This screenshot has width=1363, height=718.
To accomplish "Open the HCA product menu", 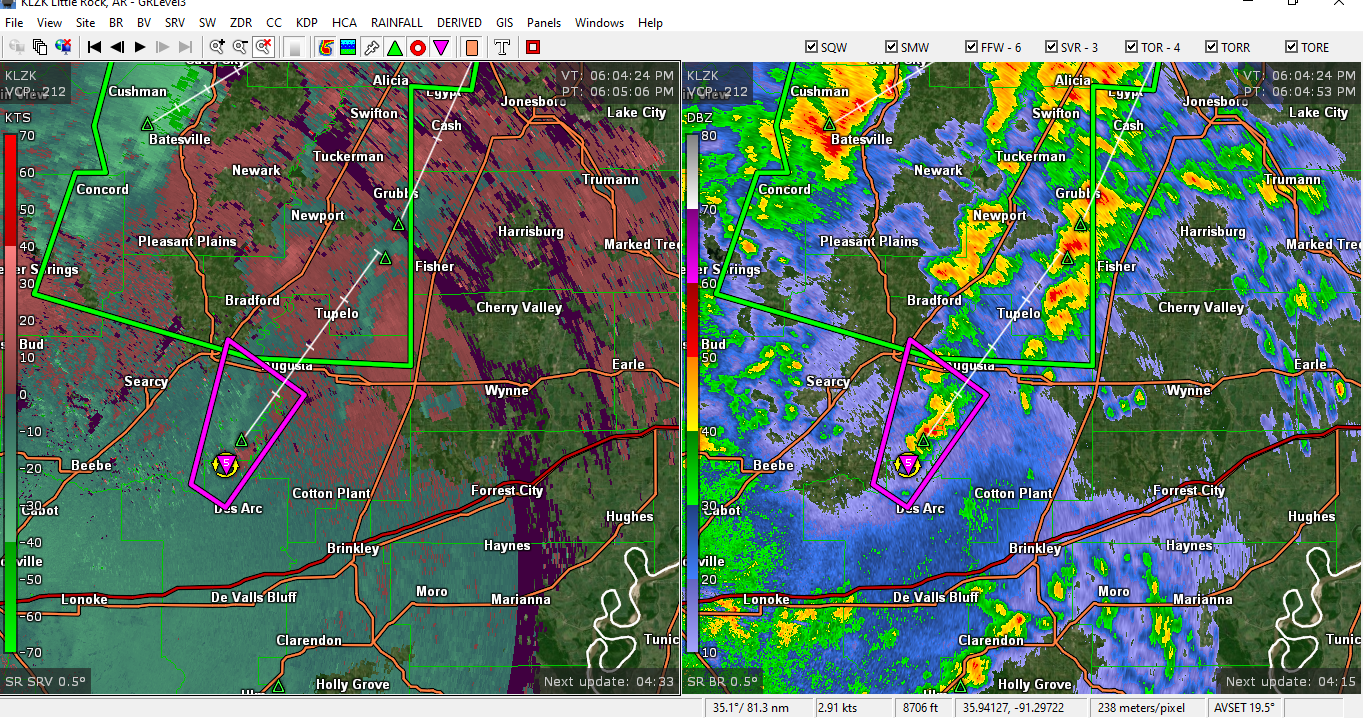I will (344, 23).
